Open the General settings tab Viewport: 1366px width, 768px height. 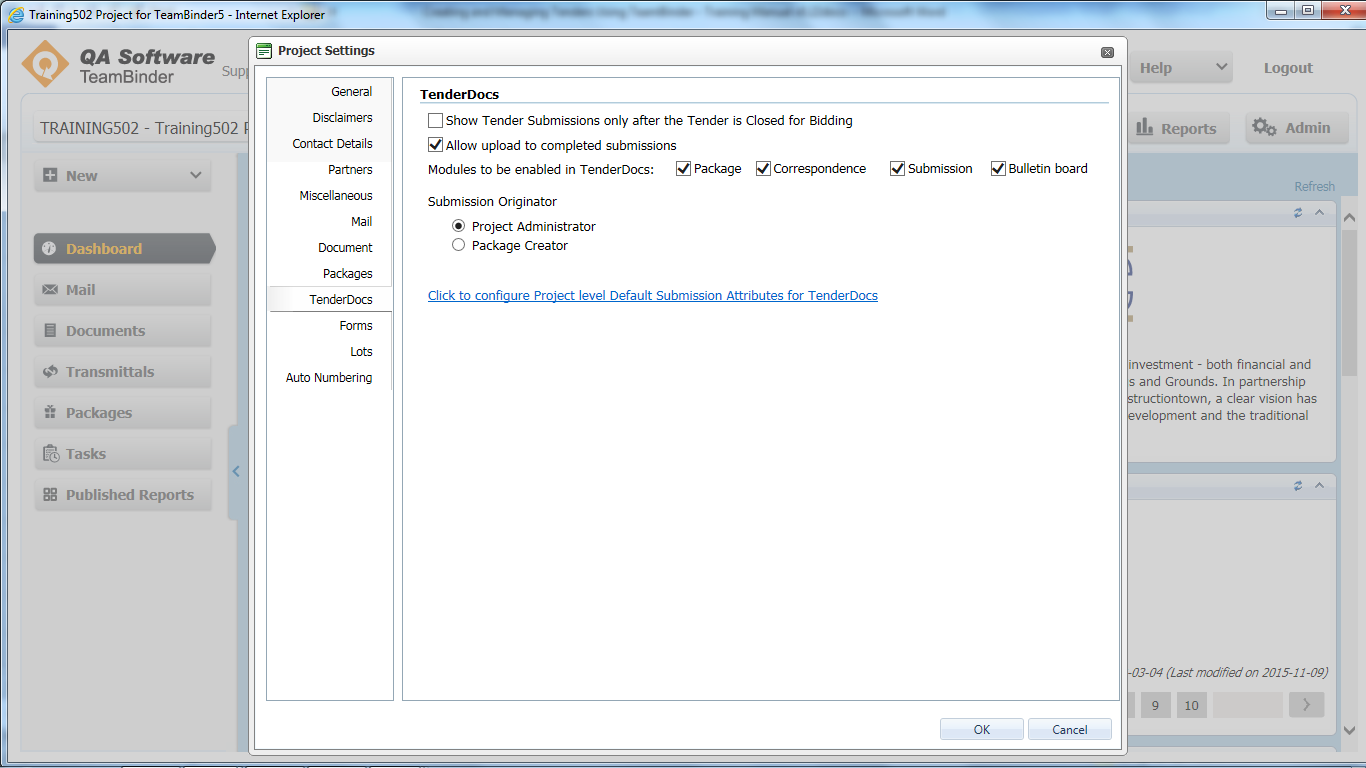(x=352, y=92)
